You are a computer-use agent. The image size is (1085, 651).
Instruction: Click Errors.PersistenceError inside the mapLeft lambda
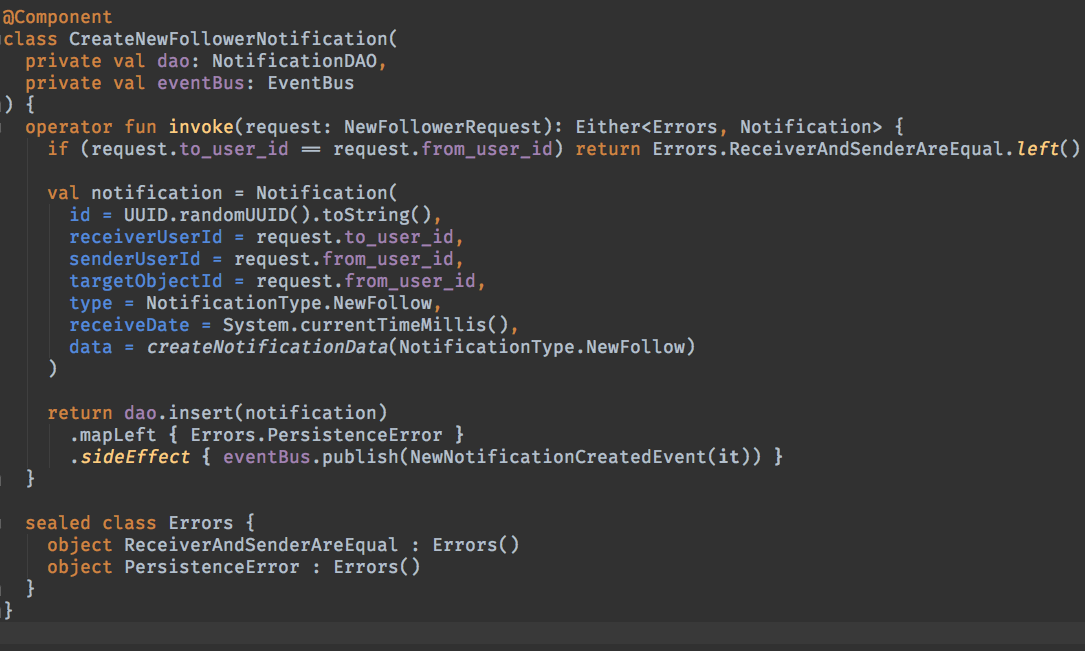316,435
